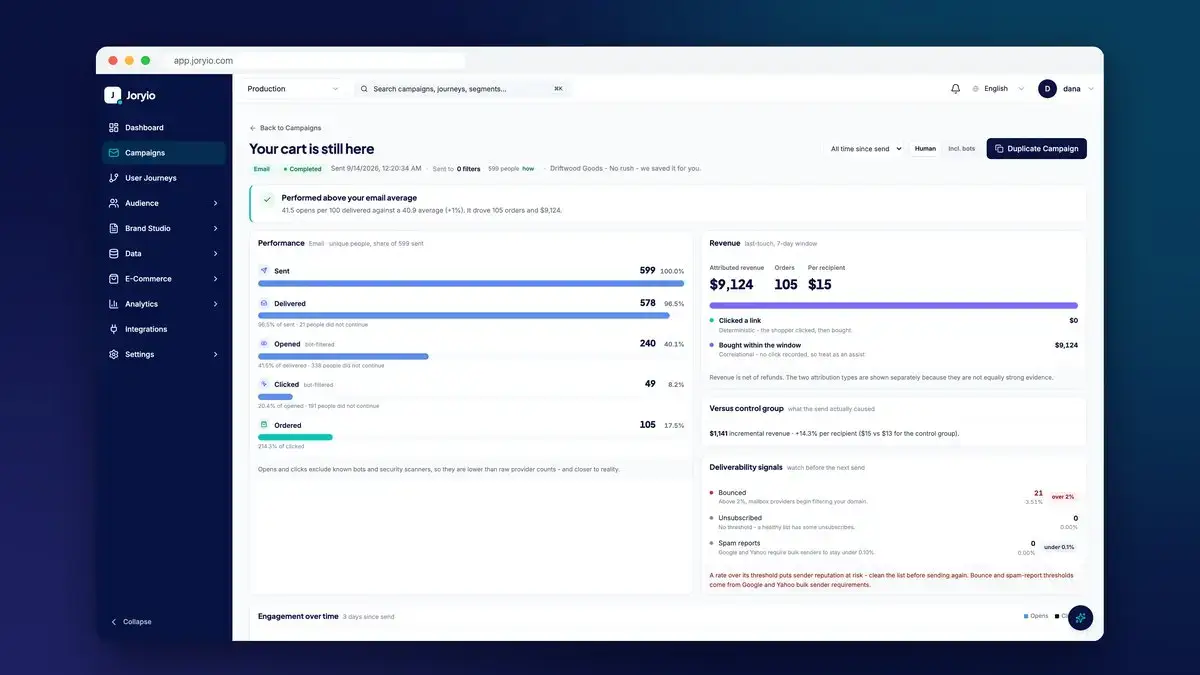1200x675 pixels.
Task: Click the Analytics bar chart icon
Action: click(114, 304)
